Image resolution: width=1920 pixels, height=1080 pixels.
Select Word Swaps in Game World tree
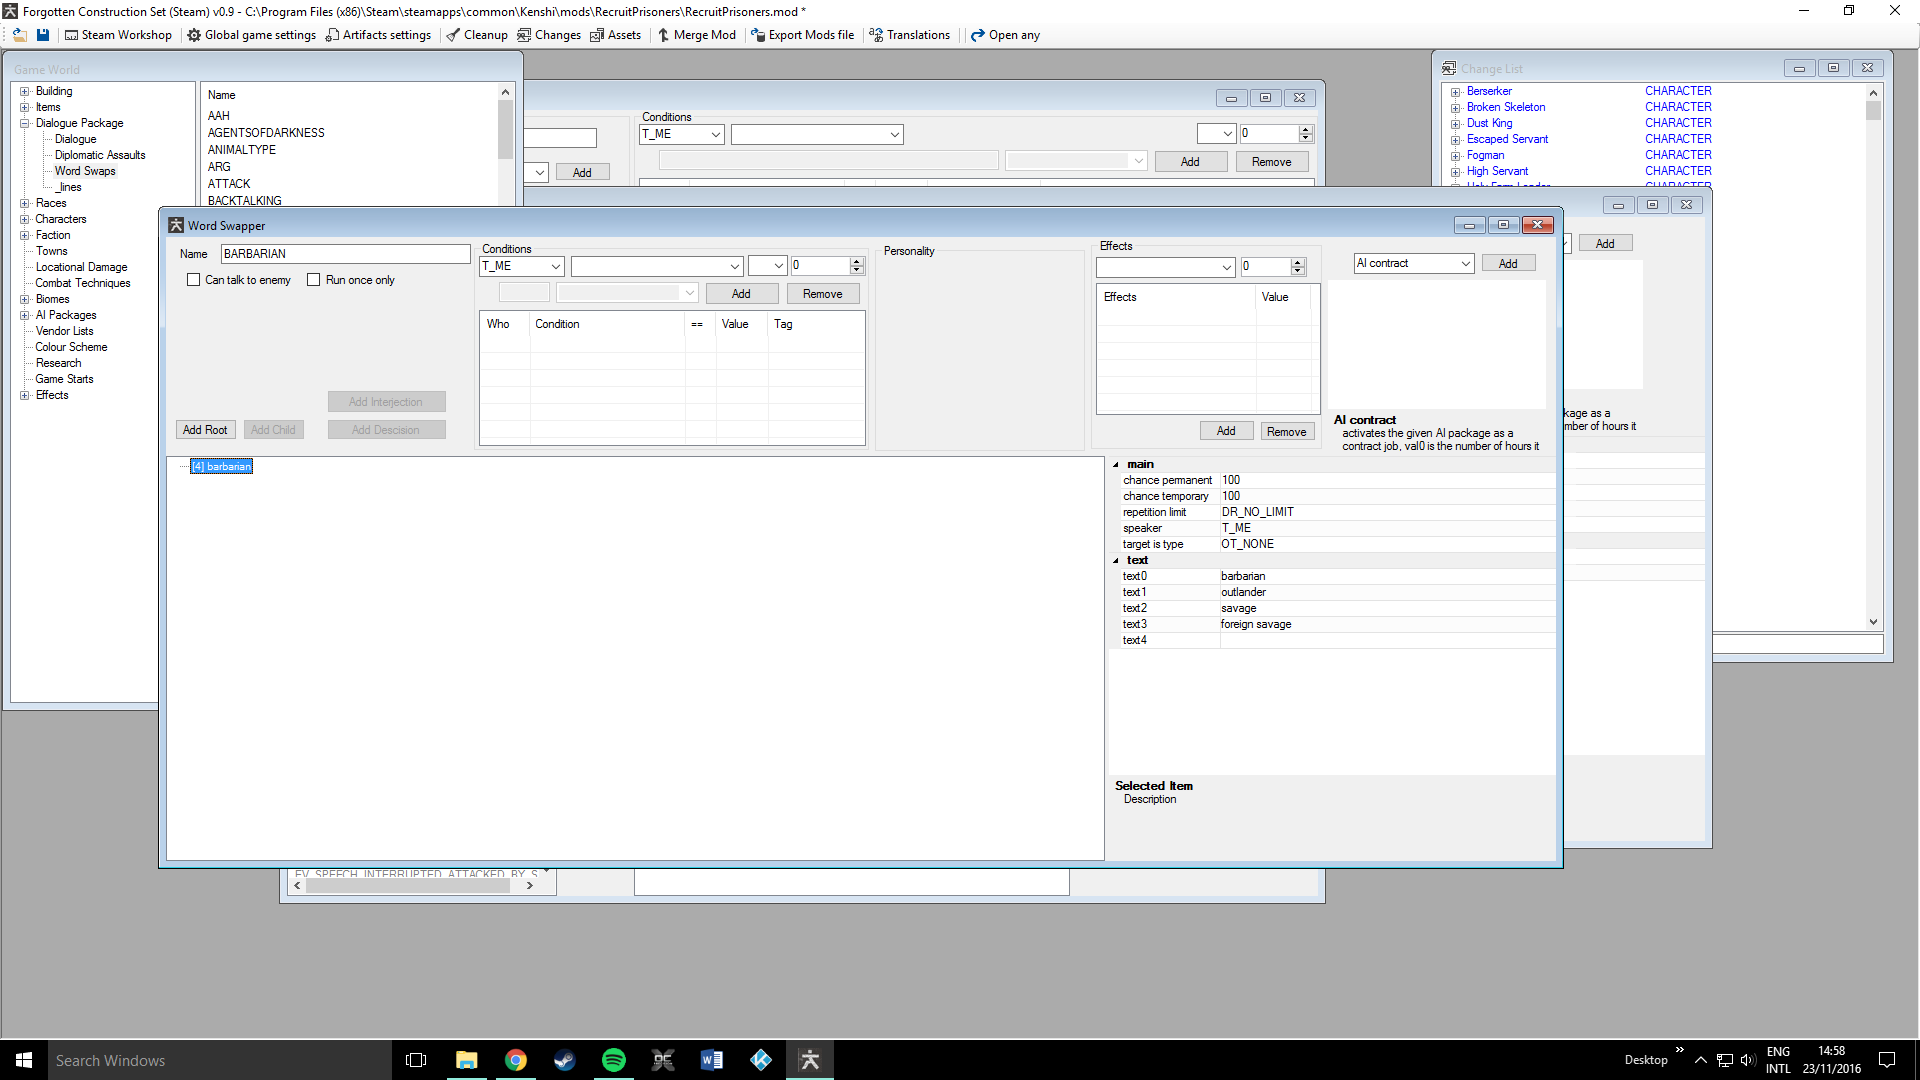[x=85, y=171]
